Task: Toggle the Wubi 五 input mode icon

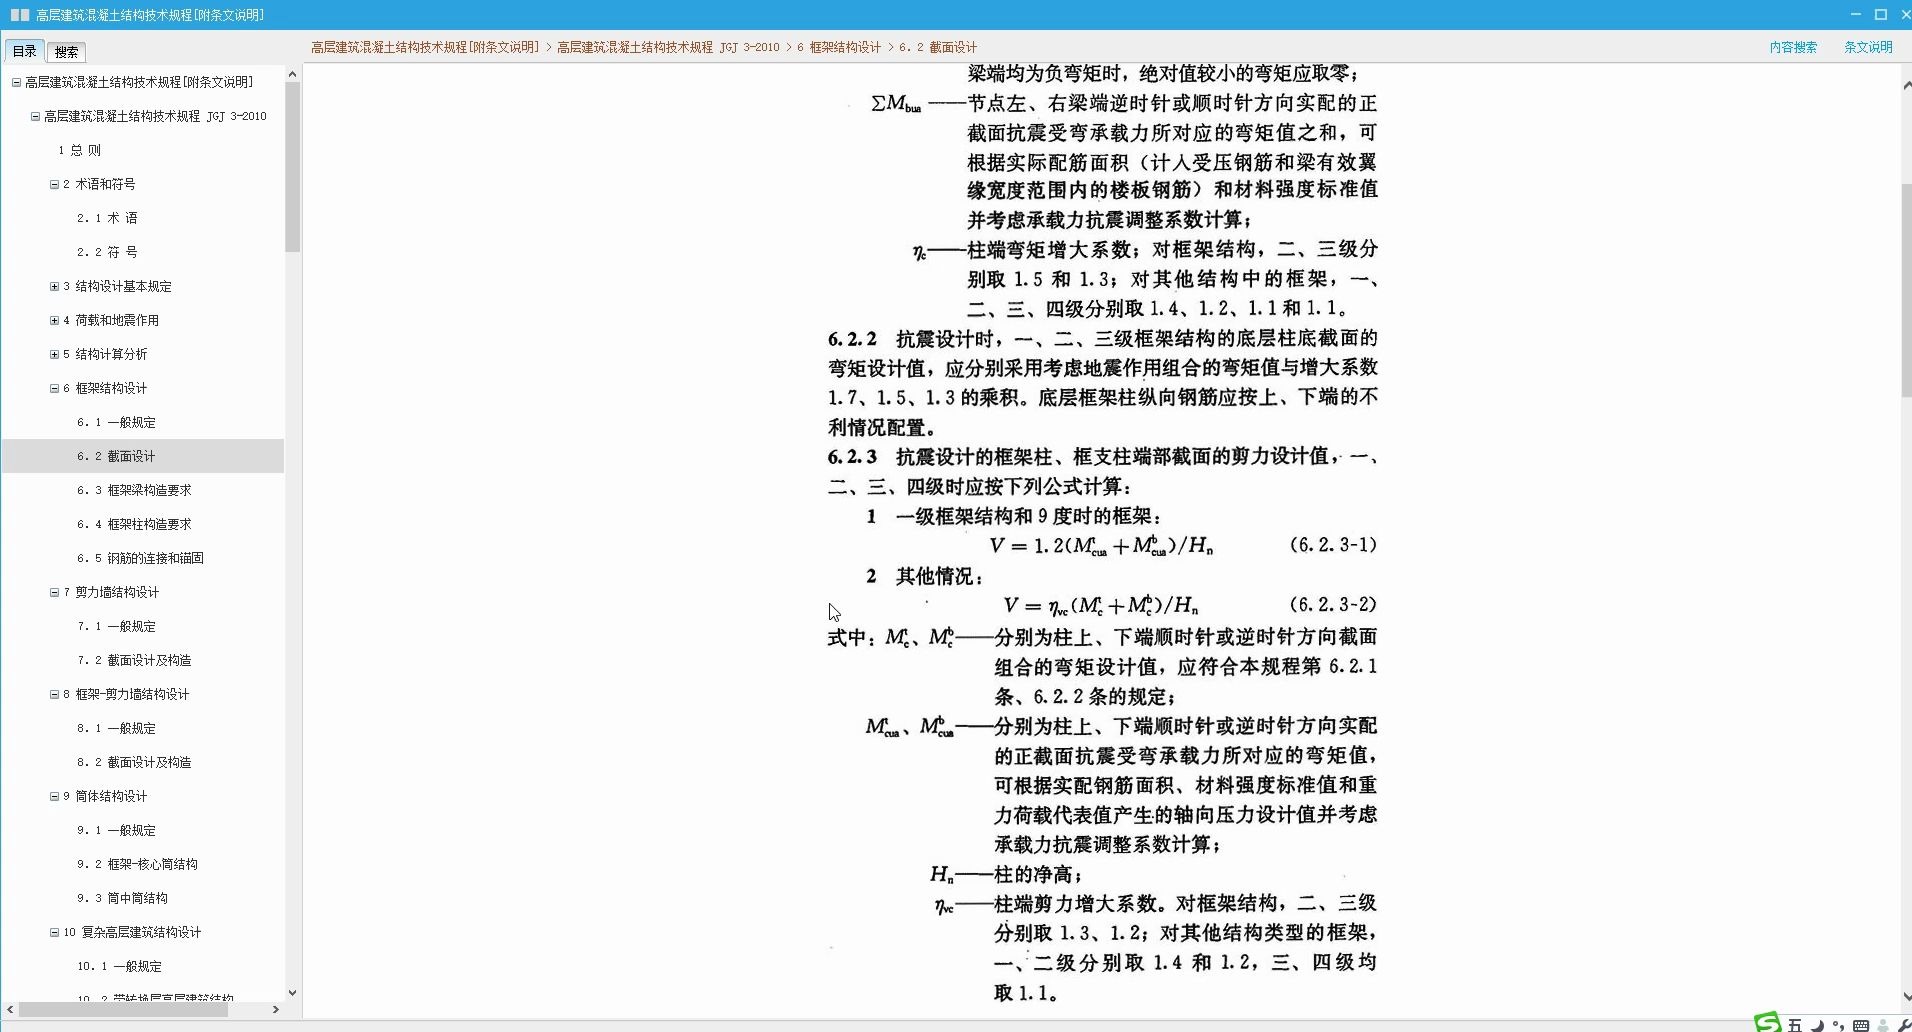Action: point(1795,1025)
